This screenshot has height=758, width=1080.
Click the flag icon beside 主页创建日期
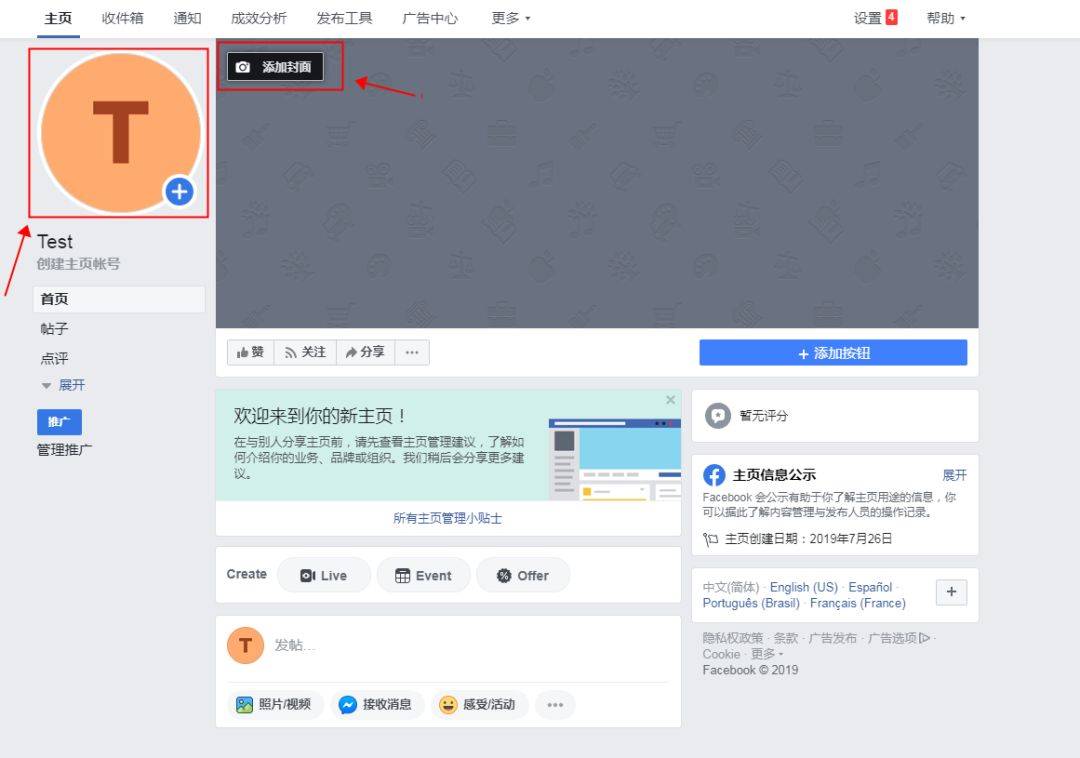(711, 539)
